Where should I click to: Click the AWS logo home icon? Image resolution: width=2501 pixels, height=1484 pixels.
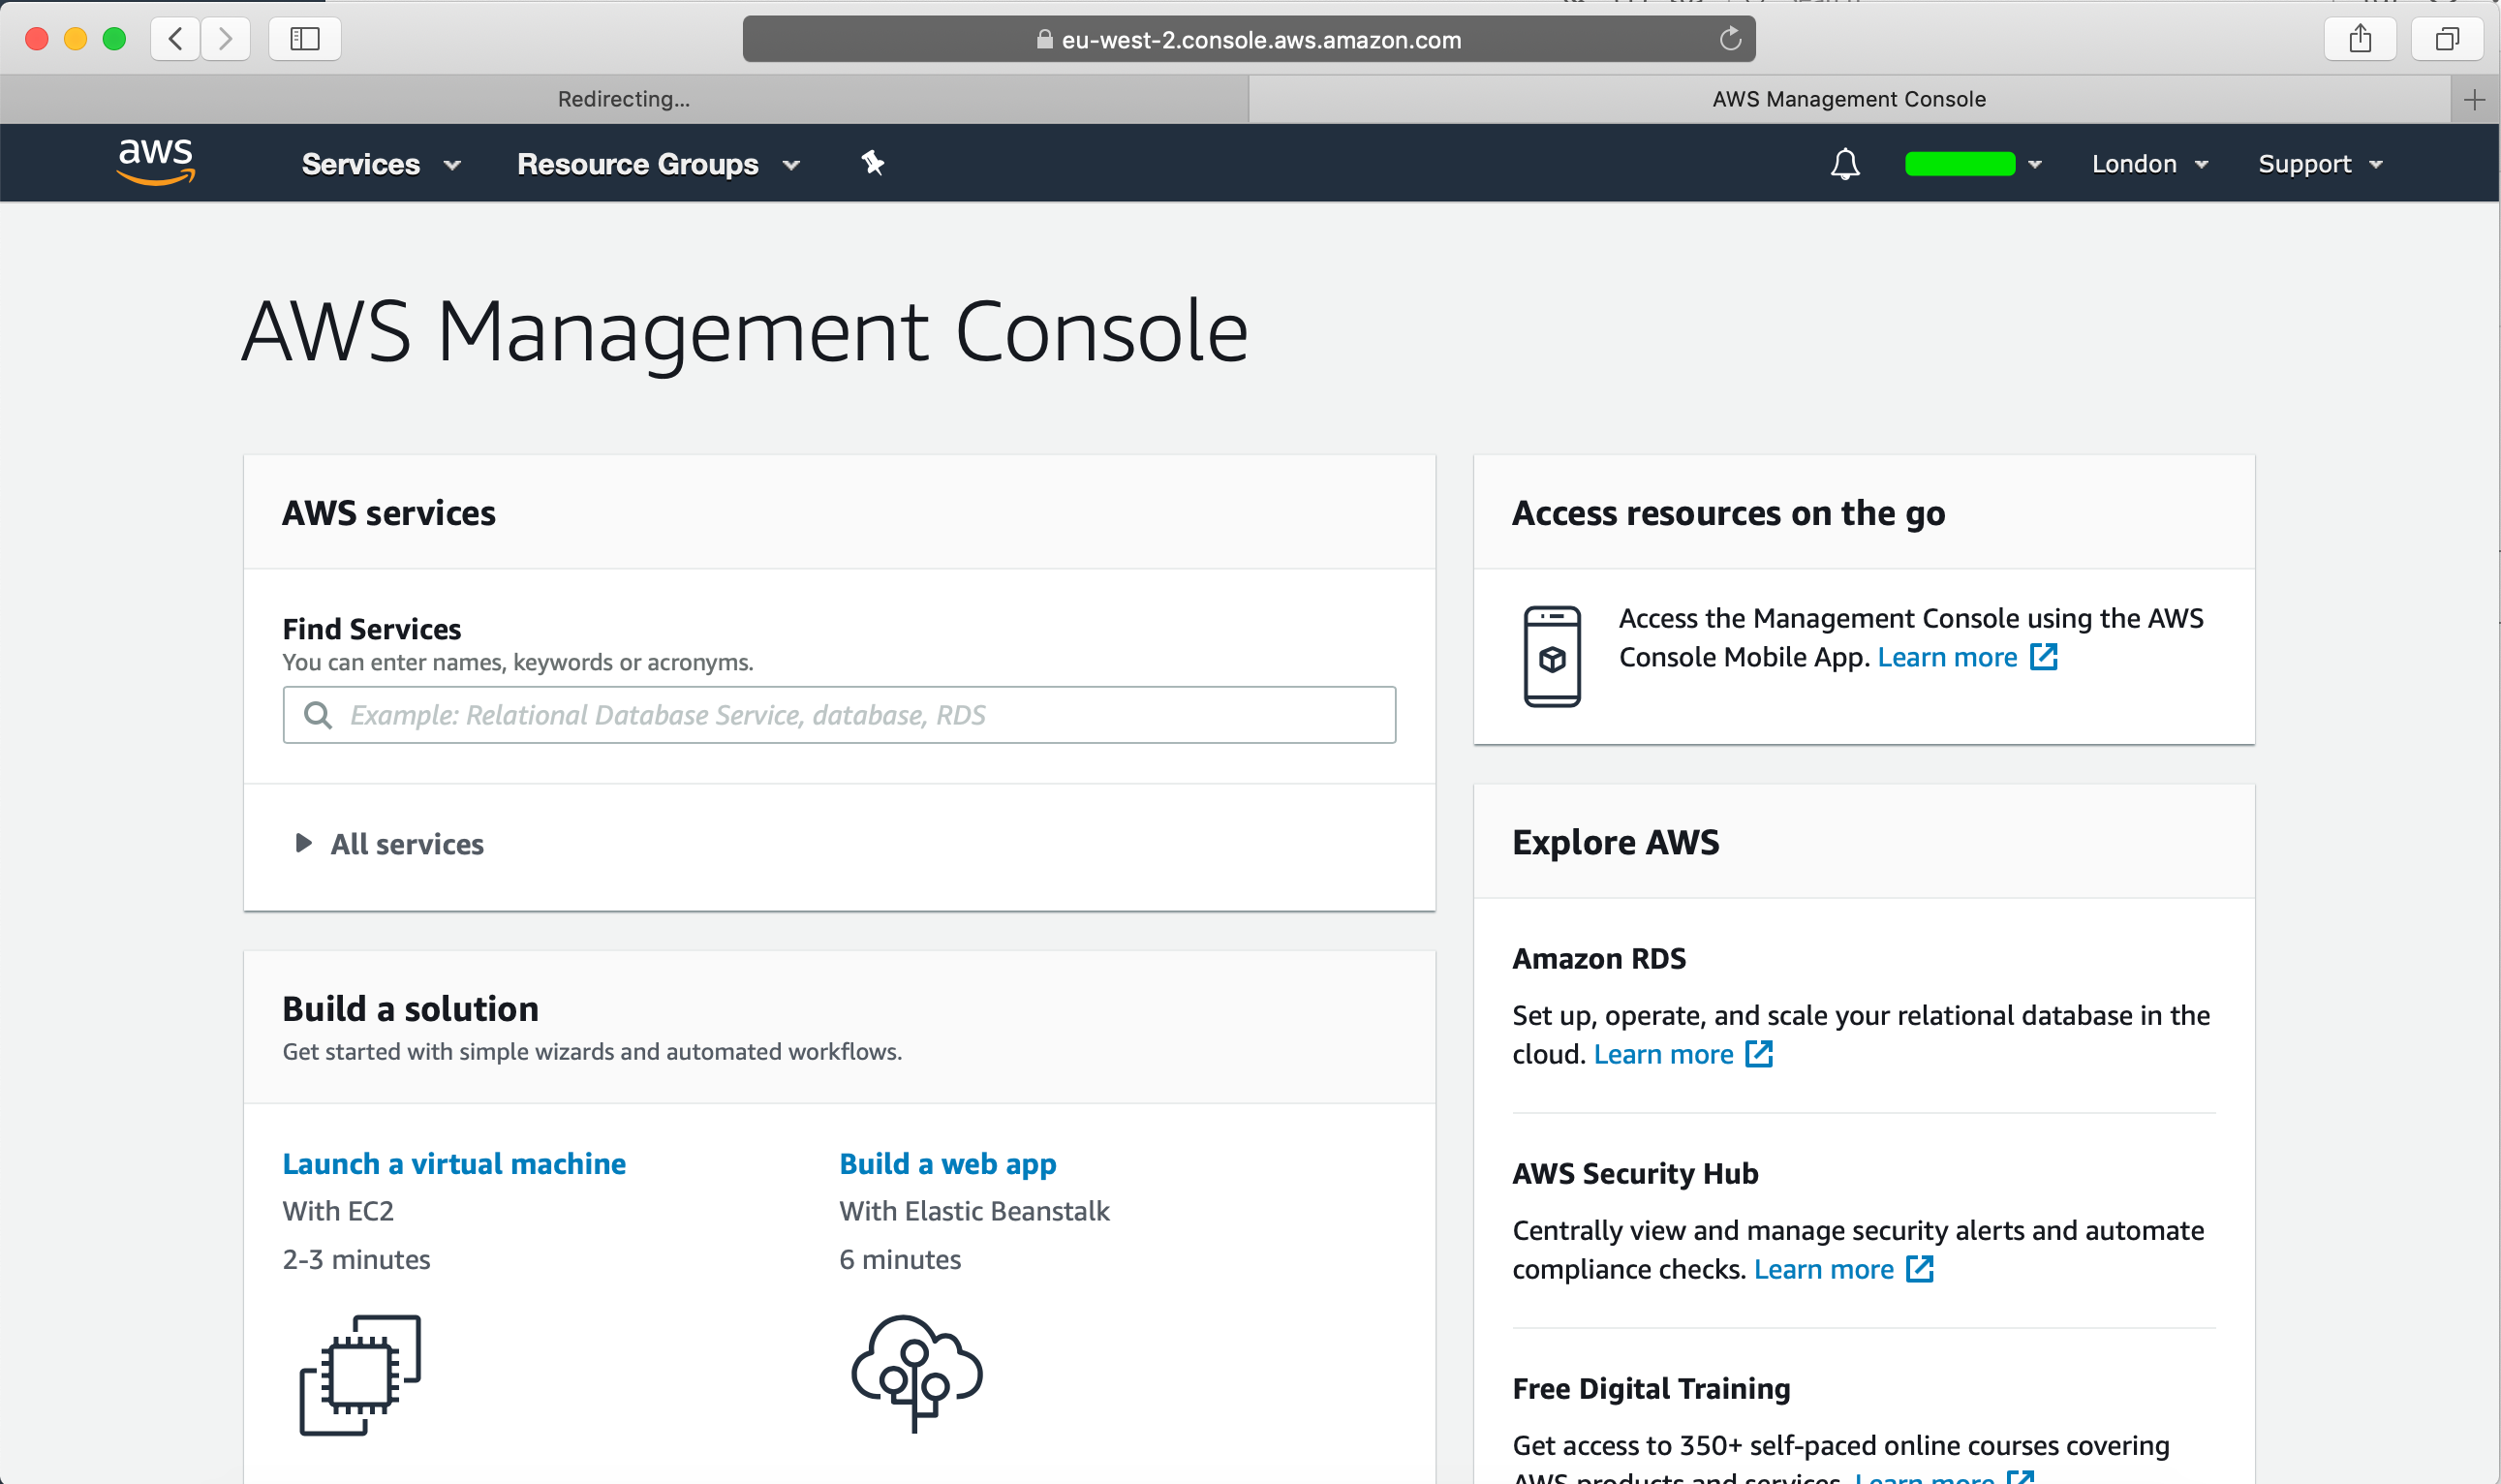(156, 162)
